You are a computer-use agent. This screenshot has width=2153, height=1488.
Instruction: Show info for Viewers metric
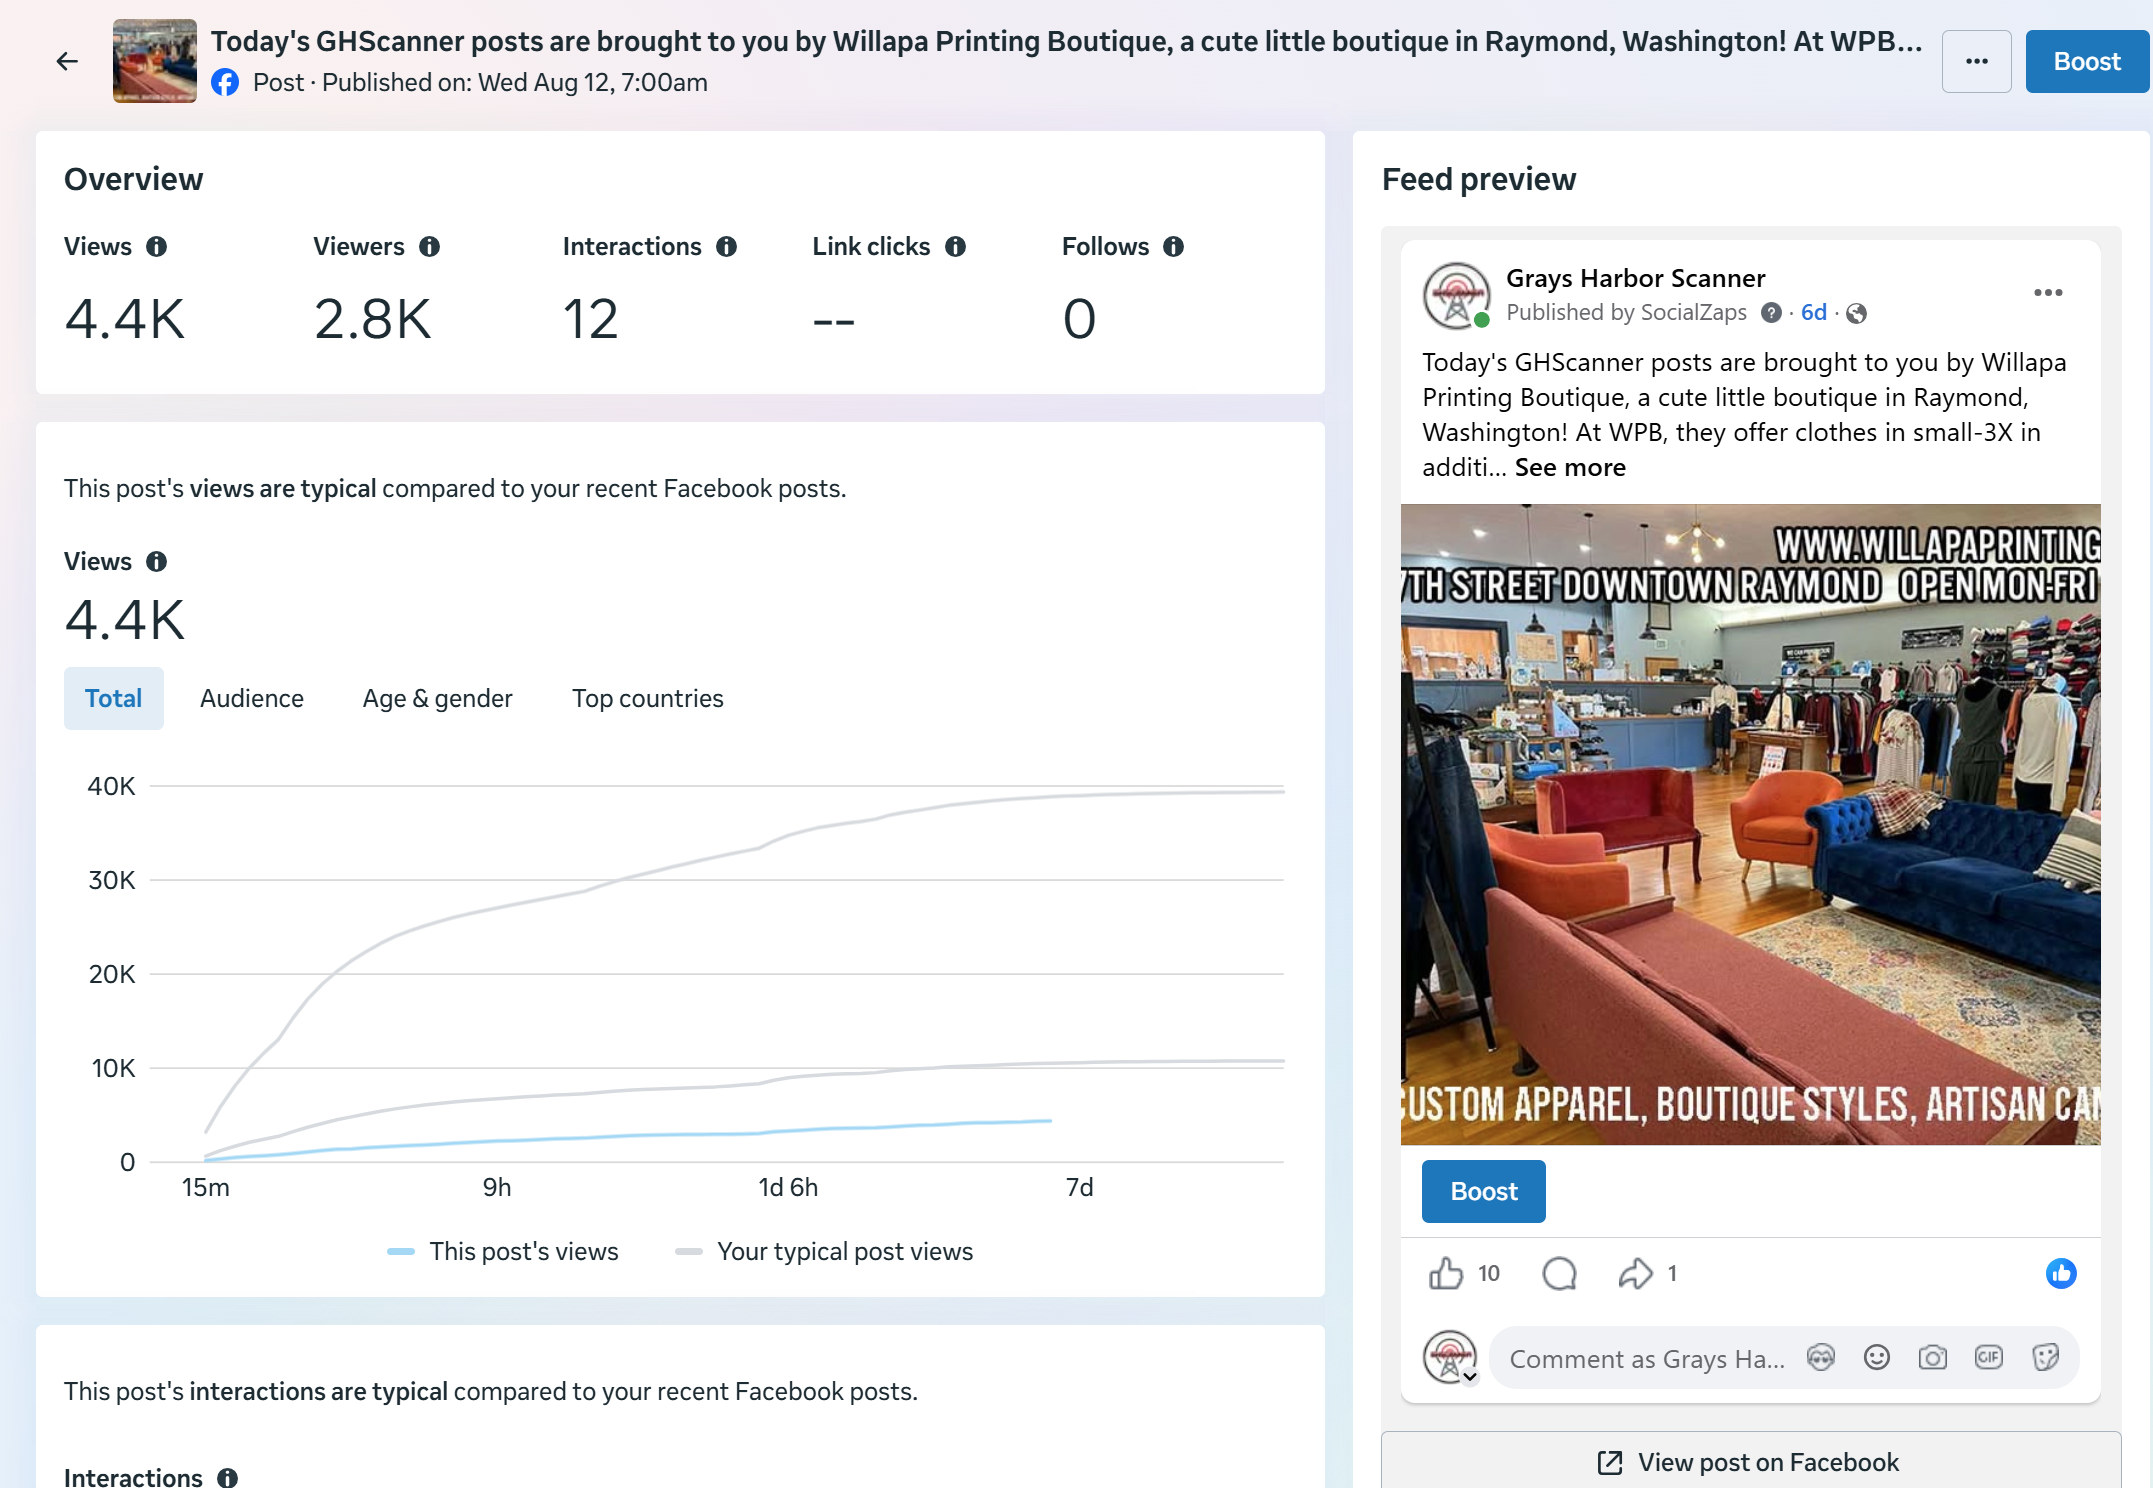point(430,247)
